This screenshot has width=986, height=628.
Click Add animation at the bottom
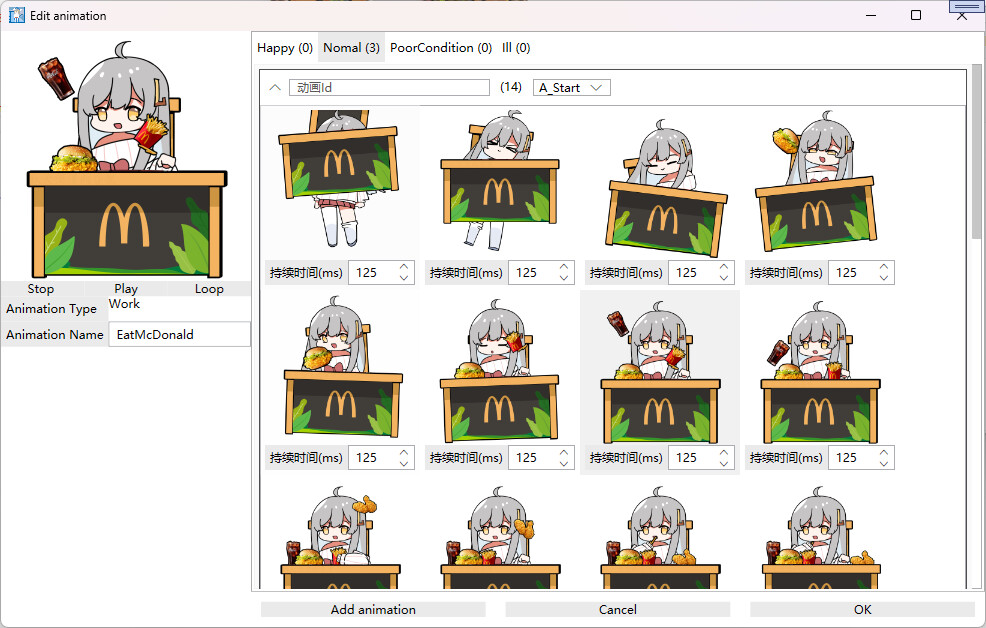point(373,609)
